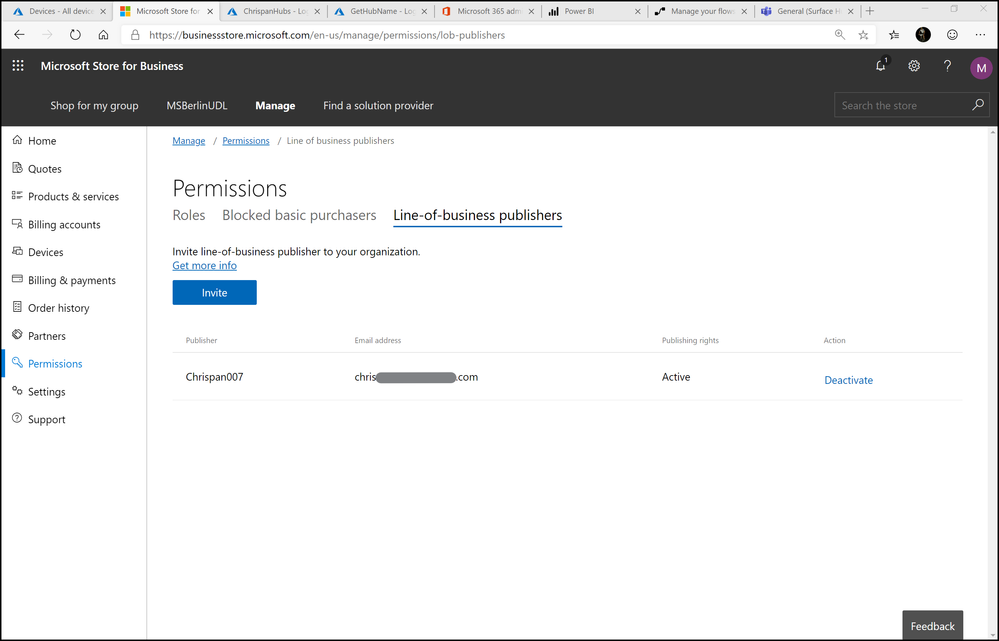The height and width of the screenshot is (641, 999).
Task: Click the Action column header
Action: (x=834, y=340)
